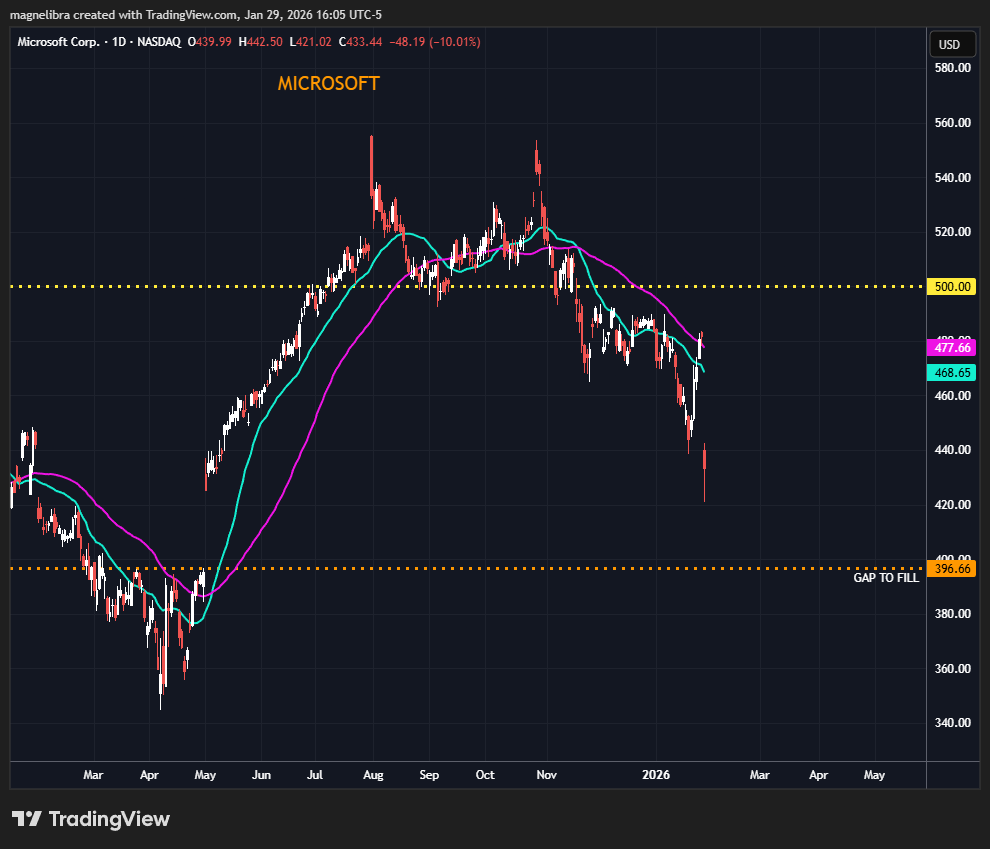Click the first May label on time axis
Image resolution: width=990 pixels, height=849 pixels.
(205, 775)
